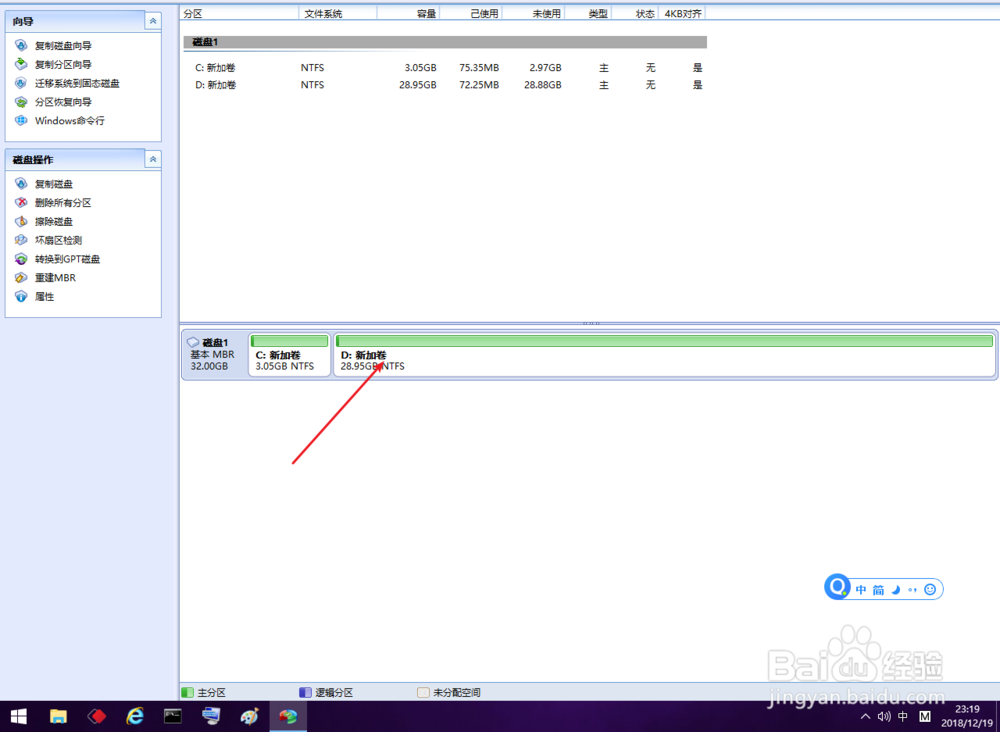Collapse the 磁盘操作 panel
The image size is (1000, 732).
tap(153, 159)
